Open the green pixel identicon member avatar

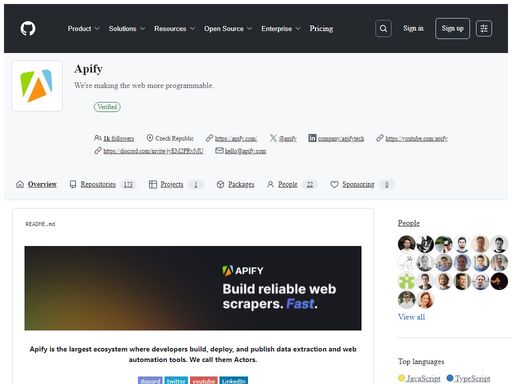[407, 281]
